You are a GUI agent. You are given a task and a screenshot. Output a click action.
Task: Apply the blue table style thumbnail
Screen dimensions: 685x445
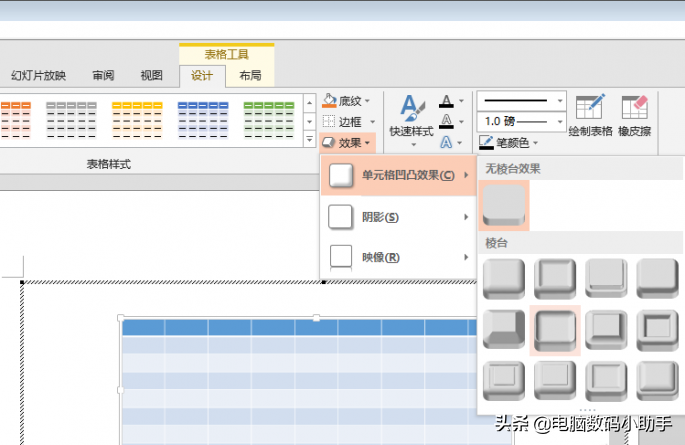tap(203, 120)
